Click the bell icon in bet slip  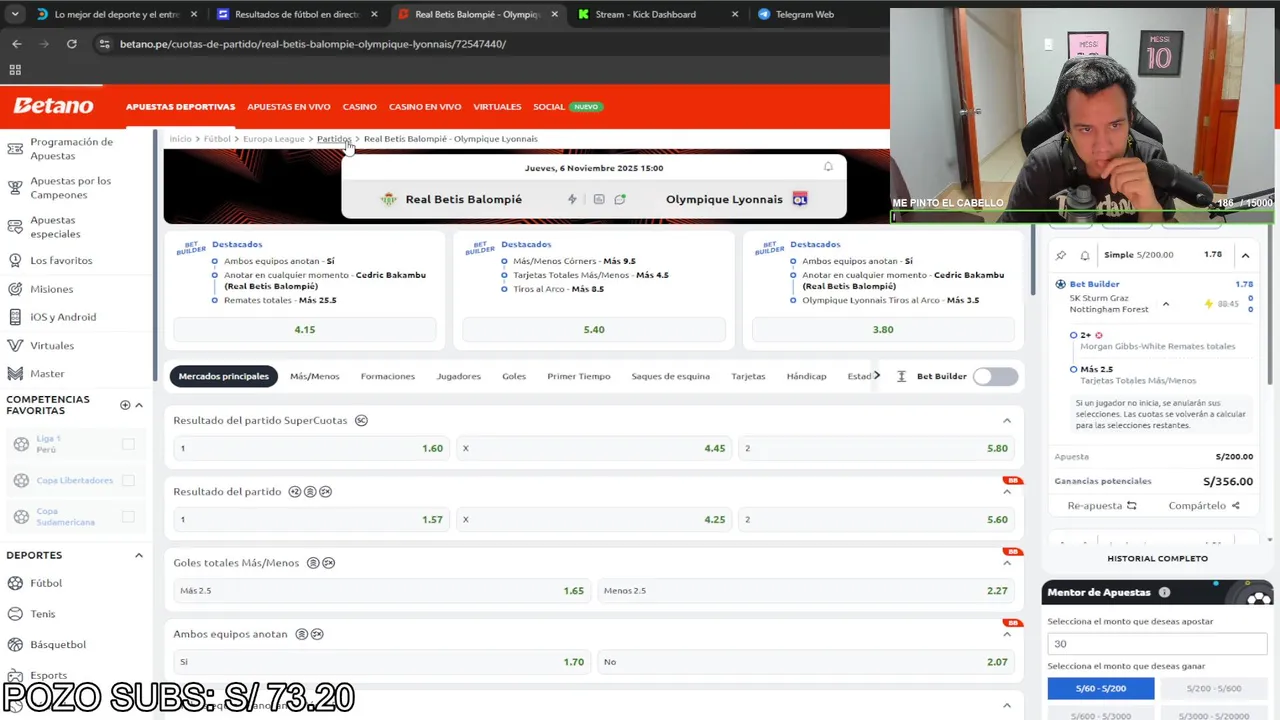pyautogui.click(x=1084, y=255)
